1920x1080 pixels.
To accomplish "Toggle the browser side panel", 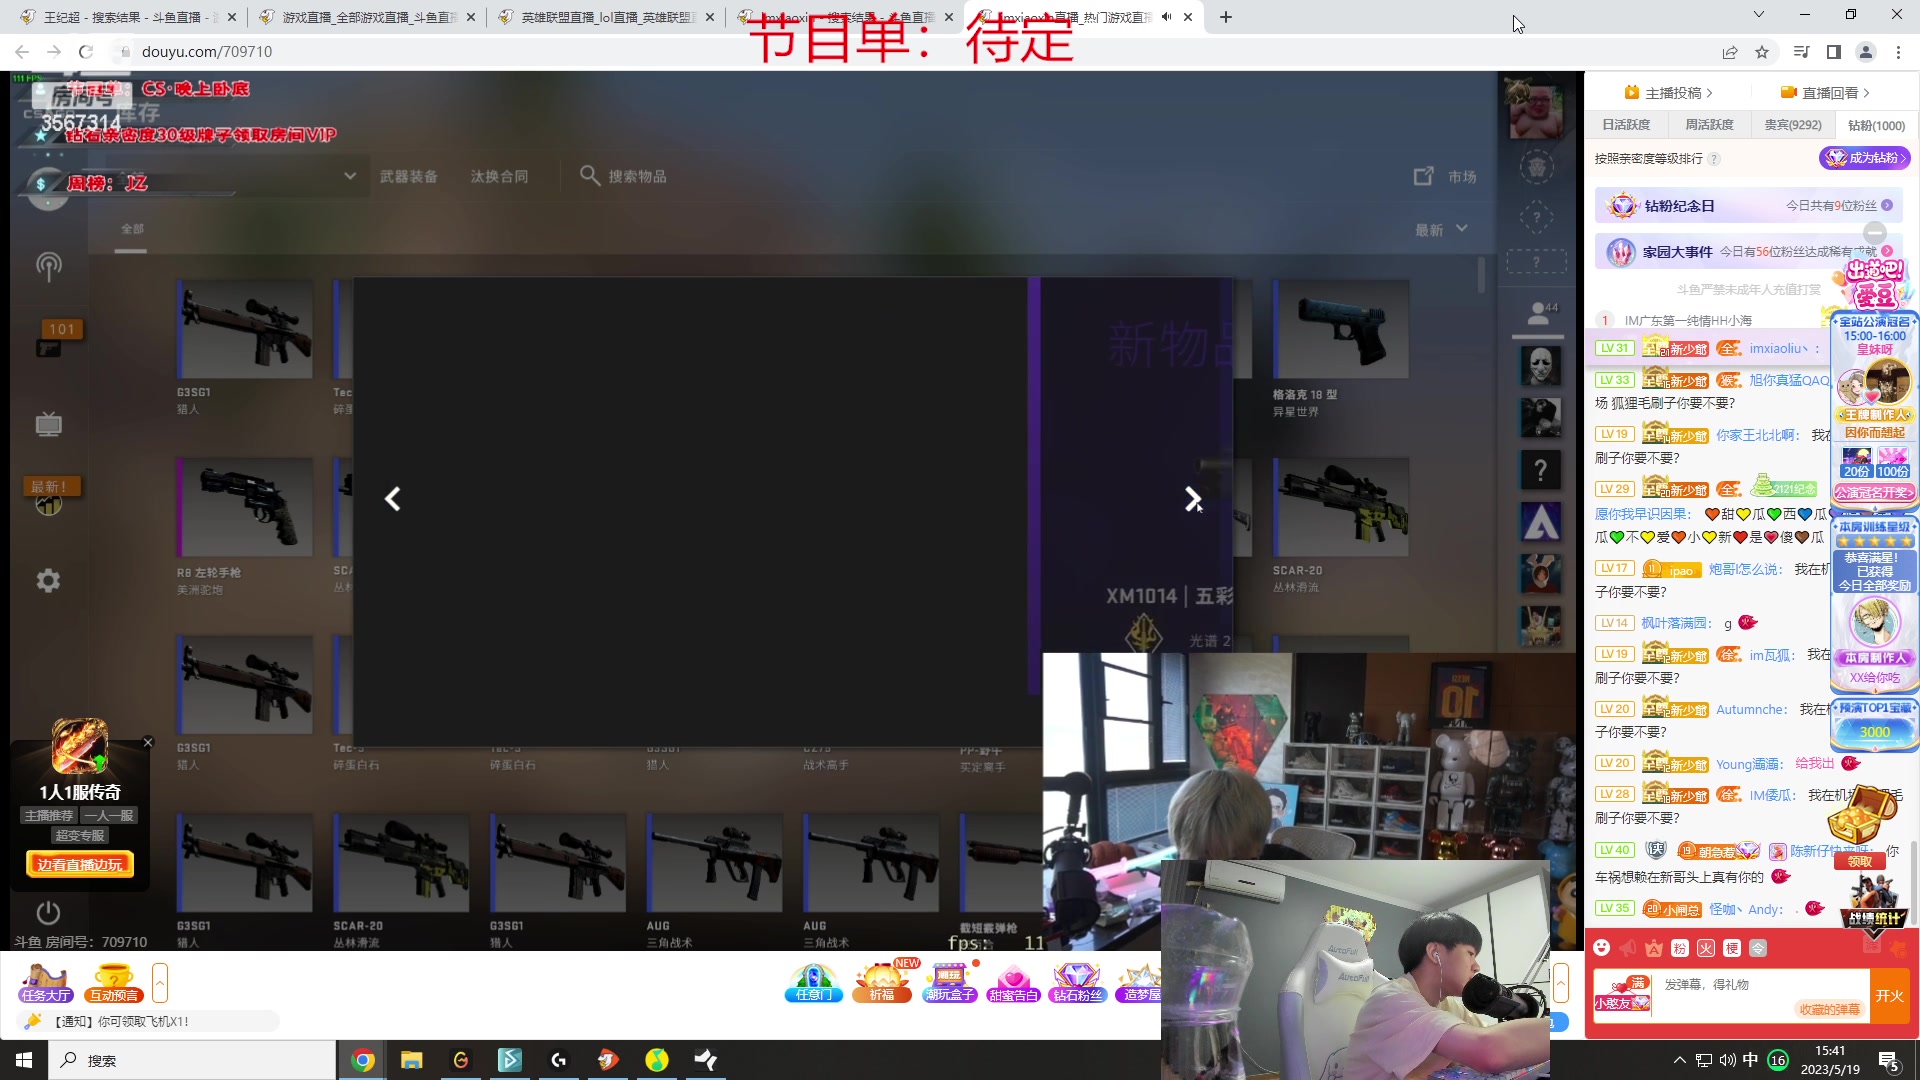I will pyautogui.click(x=1833, y=52).
